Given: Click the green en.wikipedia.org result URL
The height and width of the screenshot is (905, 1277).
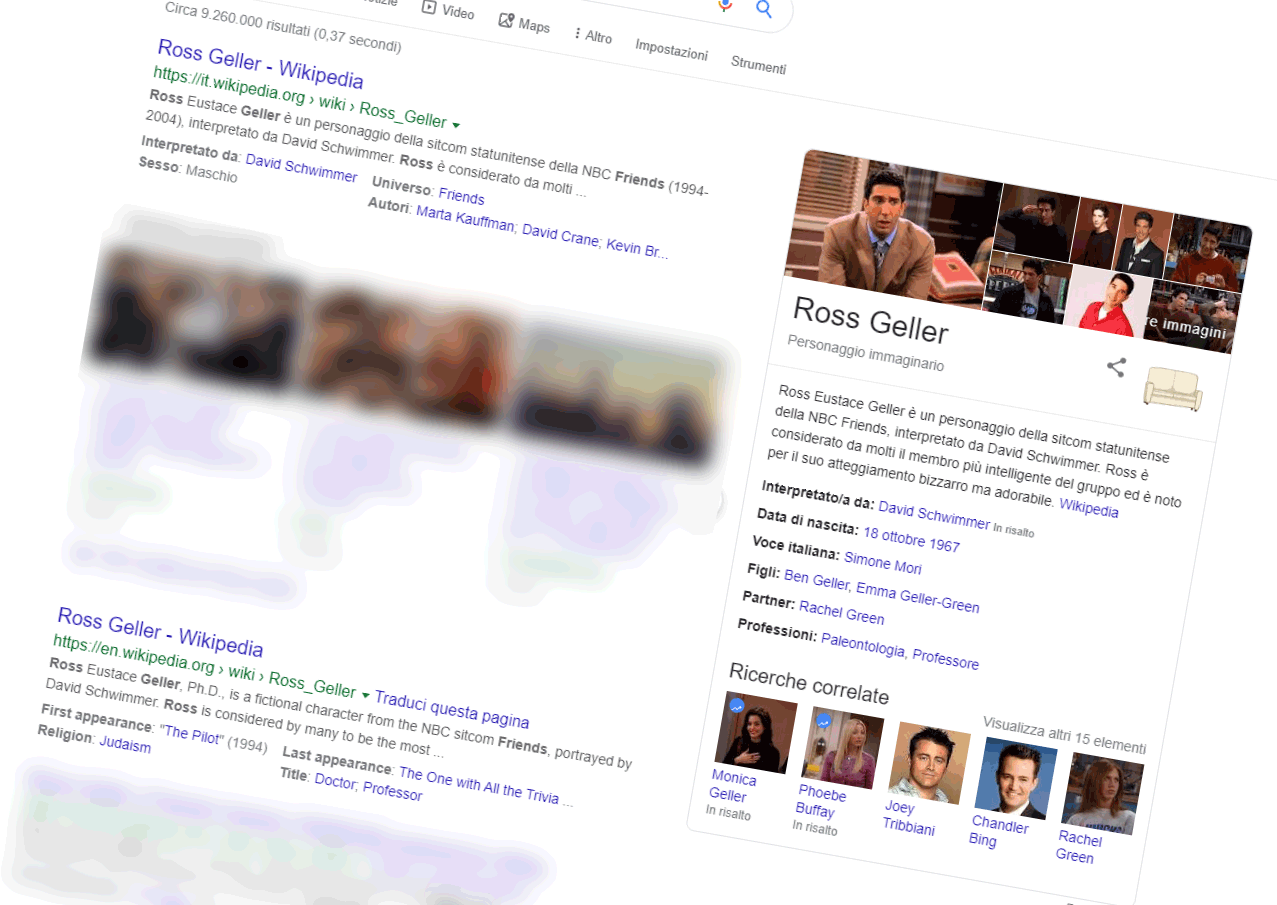Looking at the screenshot, I should pyautogui.click(x=204, y=668).
